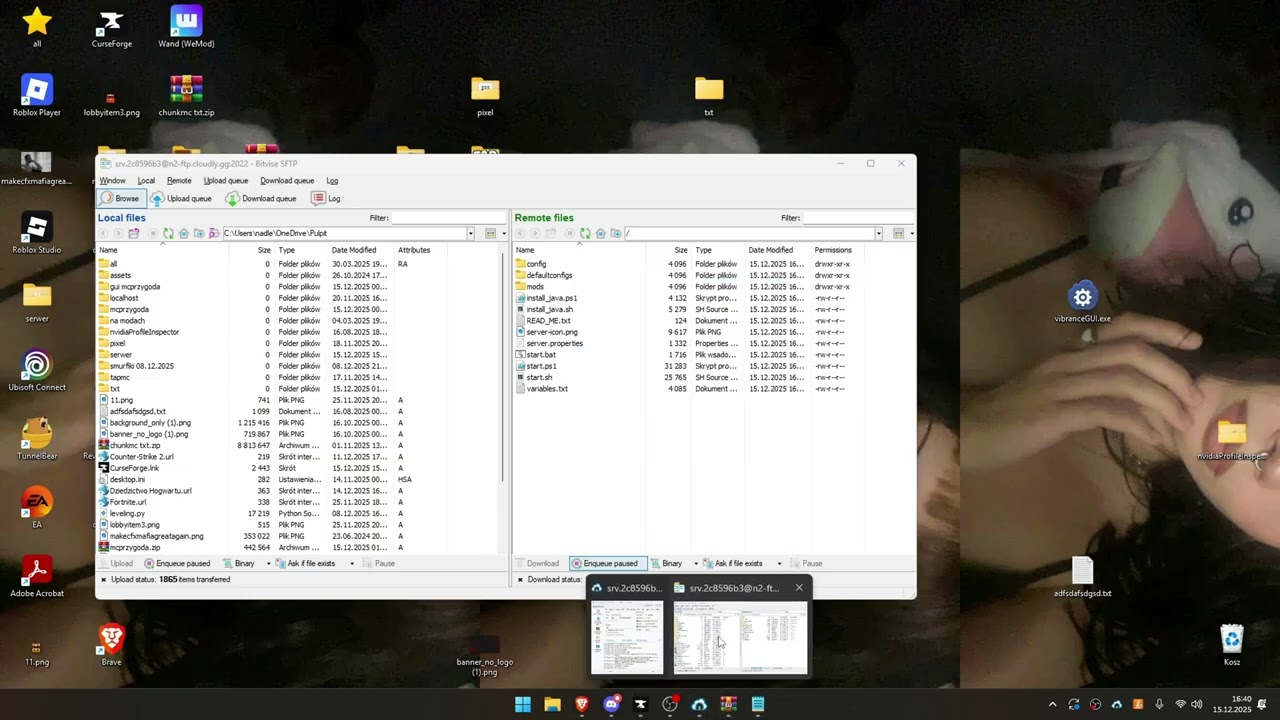
Task: Open the Local menu
Action: pos(146,181)
